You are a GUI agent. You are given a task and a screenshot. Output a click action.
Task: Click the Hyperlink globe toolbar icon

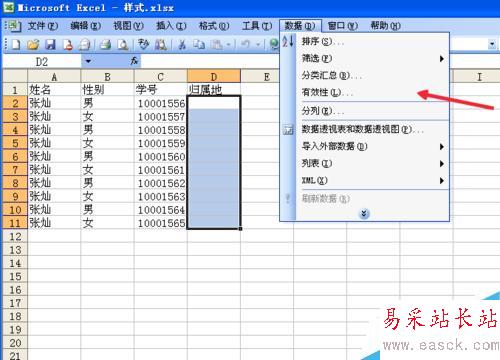pos(274,44)
